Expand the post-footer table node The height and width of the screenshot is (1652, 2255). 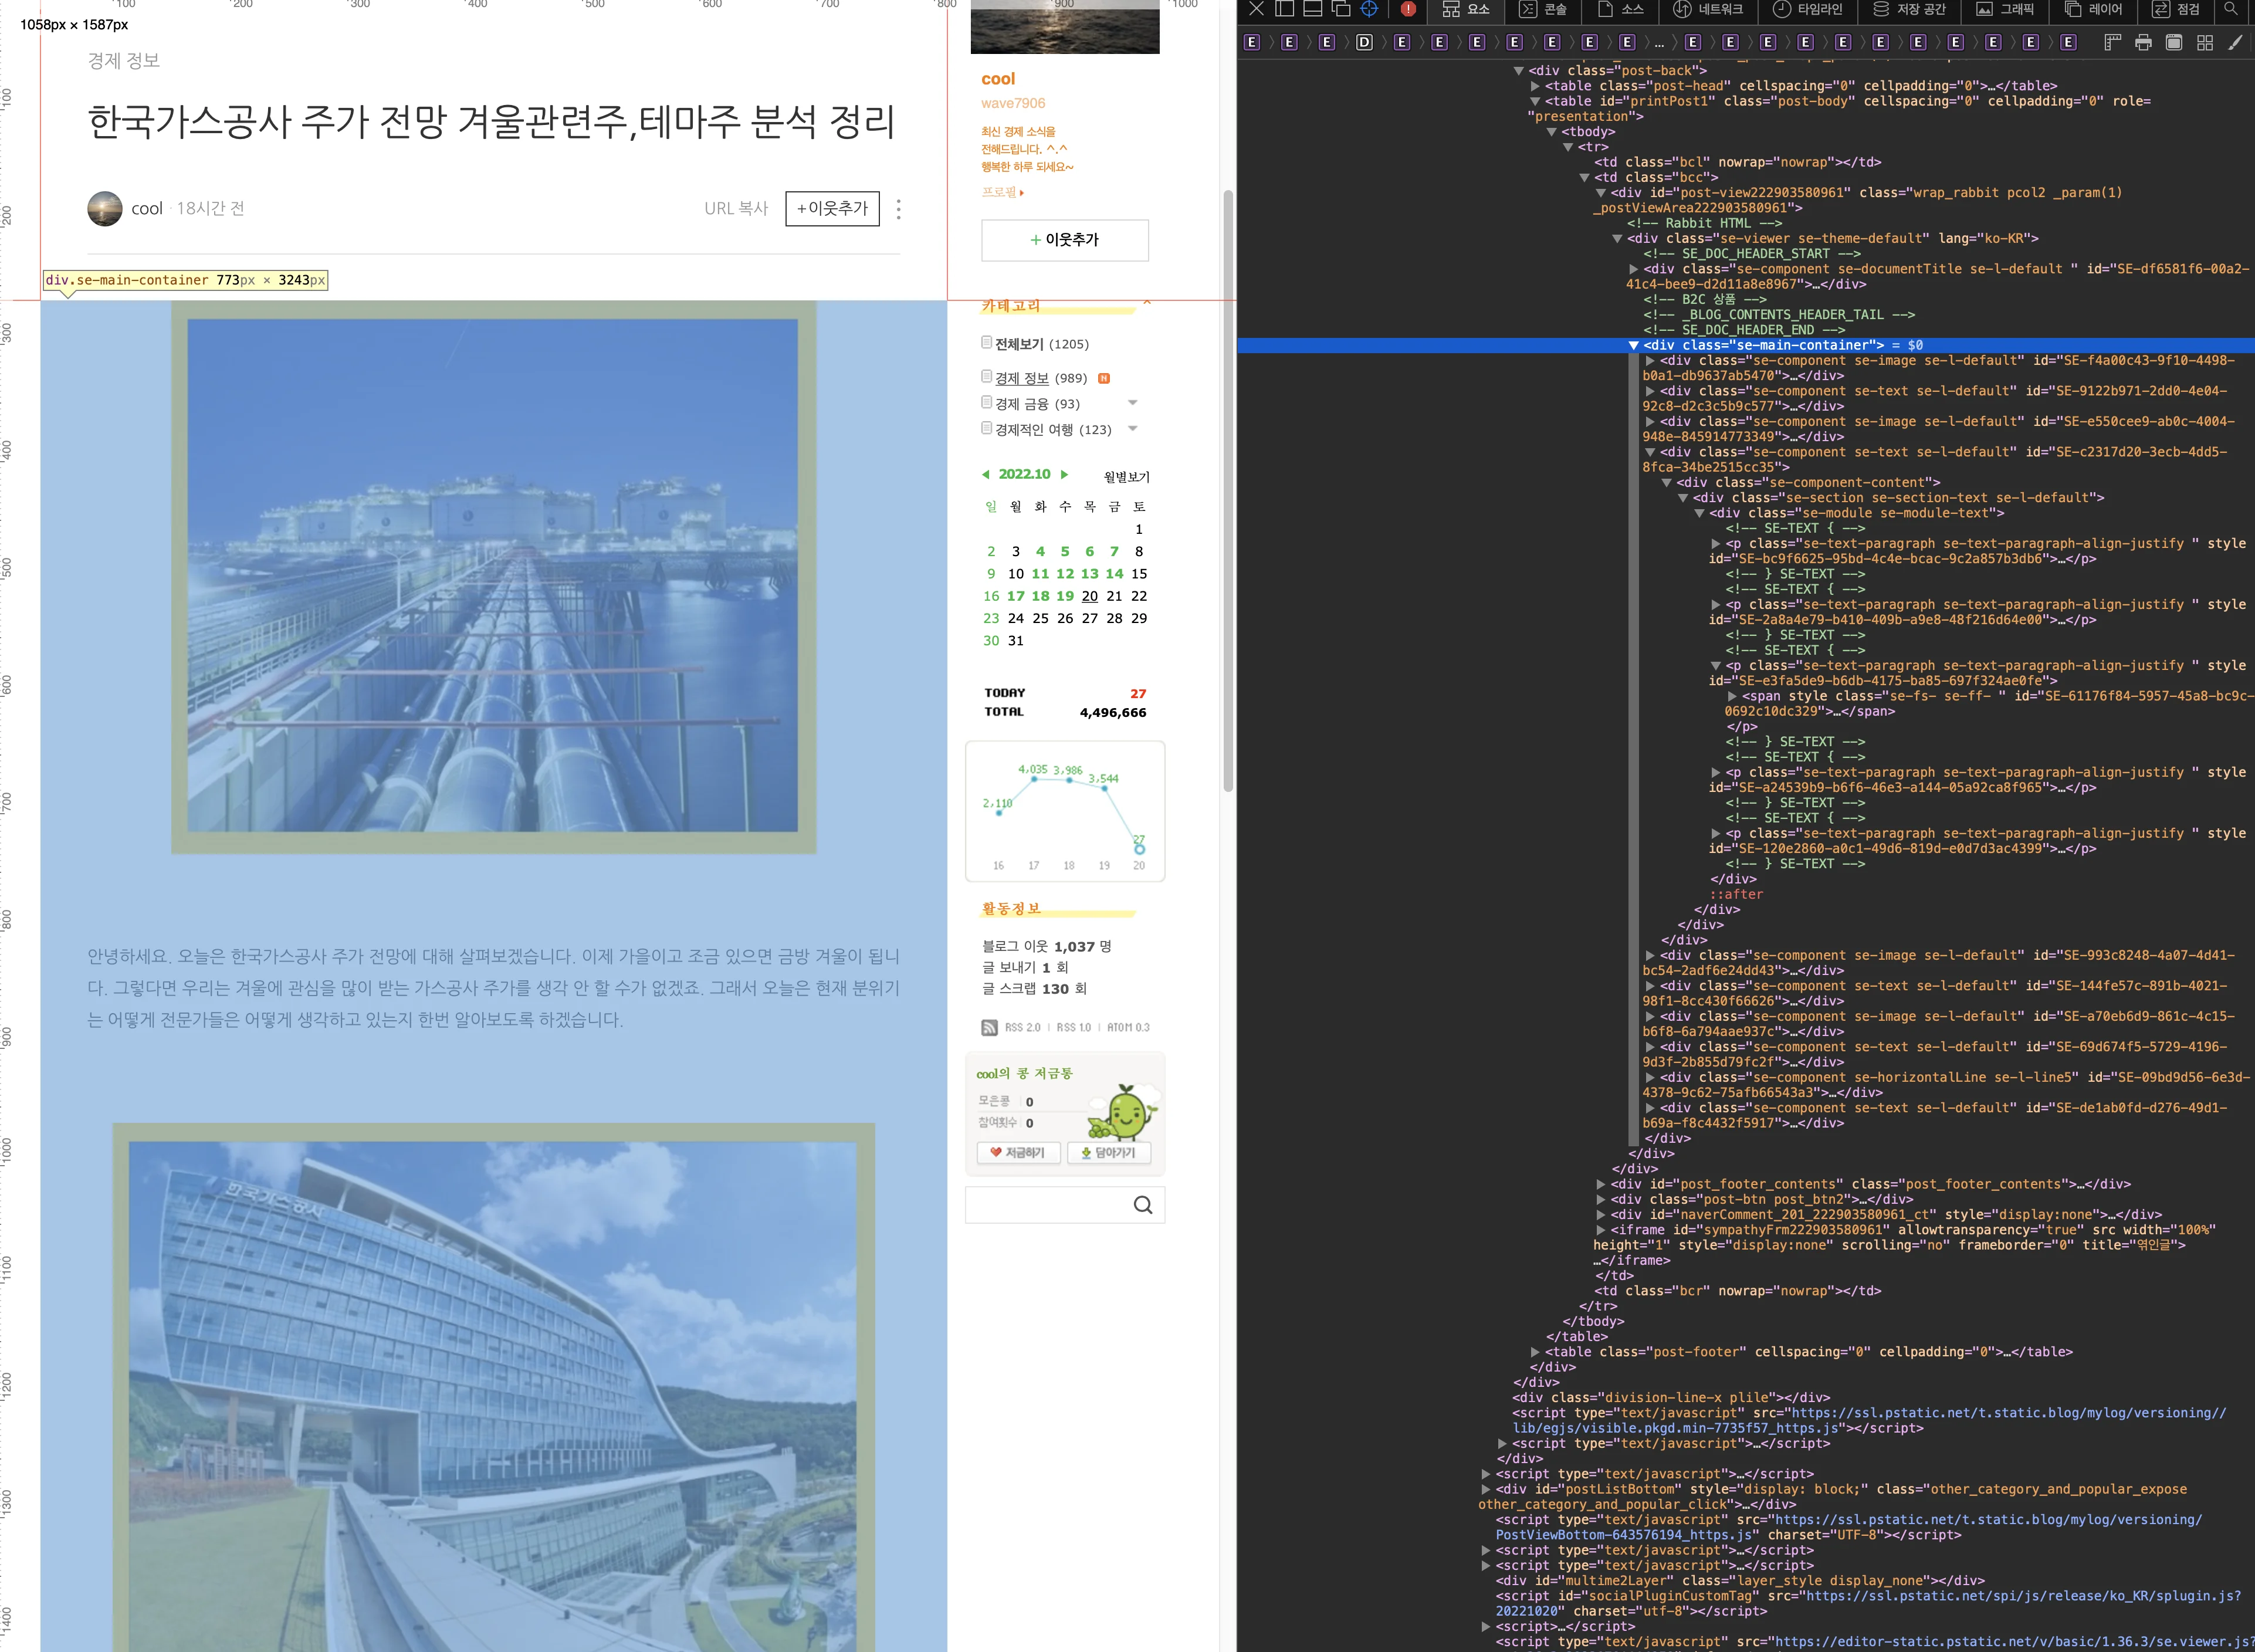point(1535,1352)
